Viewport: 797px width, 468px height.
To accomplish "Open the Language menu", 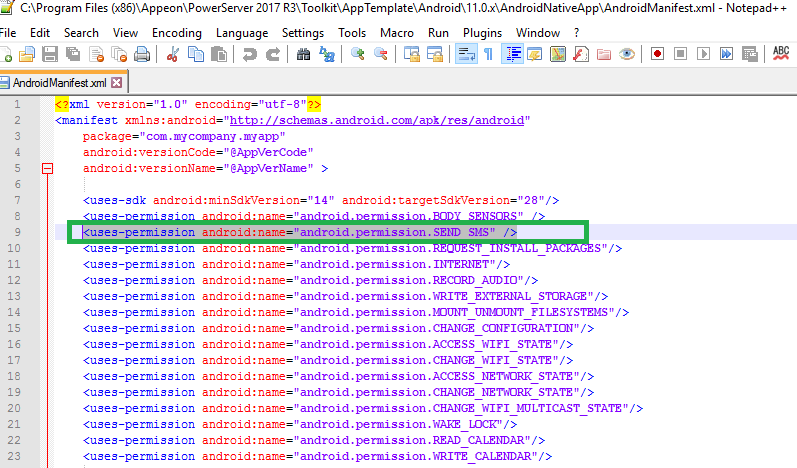I will [242, 33].
